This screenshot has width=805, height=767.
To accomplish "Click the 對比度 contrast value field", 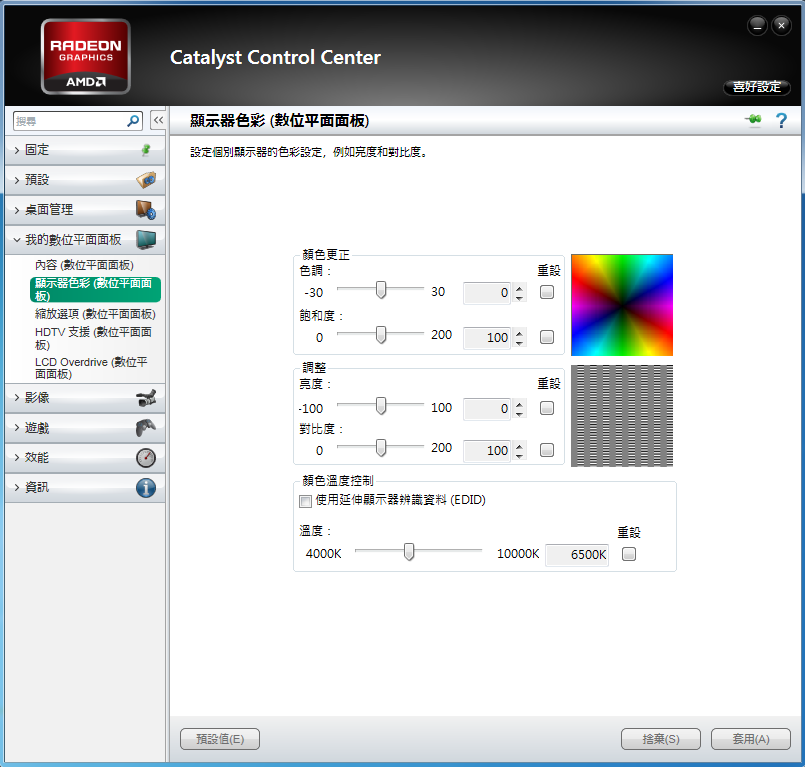I will coord(487,451).
